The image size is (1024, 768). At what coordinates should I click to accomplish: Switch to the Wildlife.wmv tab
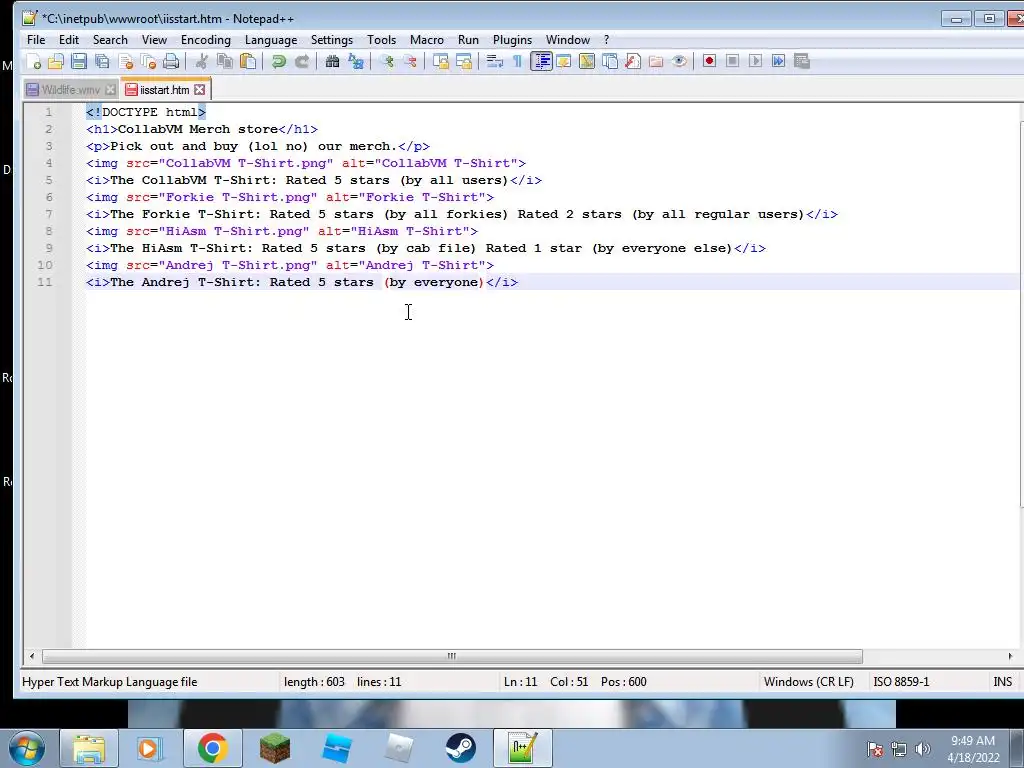click(x=71, y=89)
